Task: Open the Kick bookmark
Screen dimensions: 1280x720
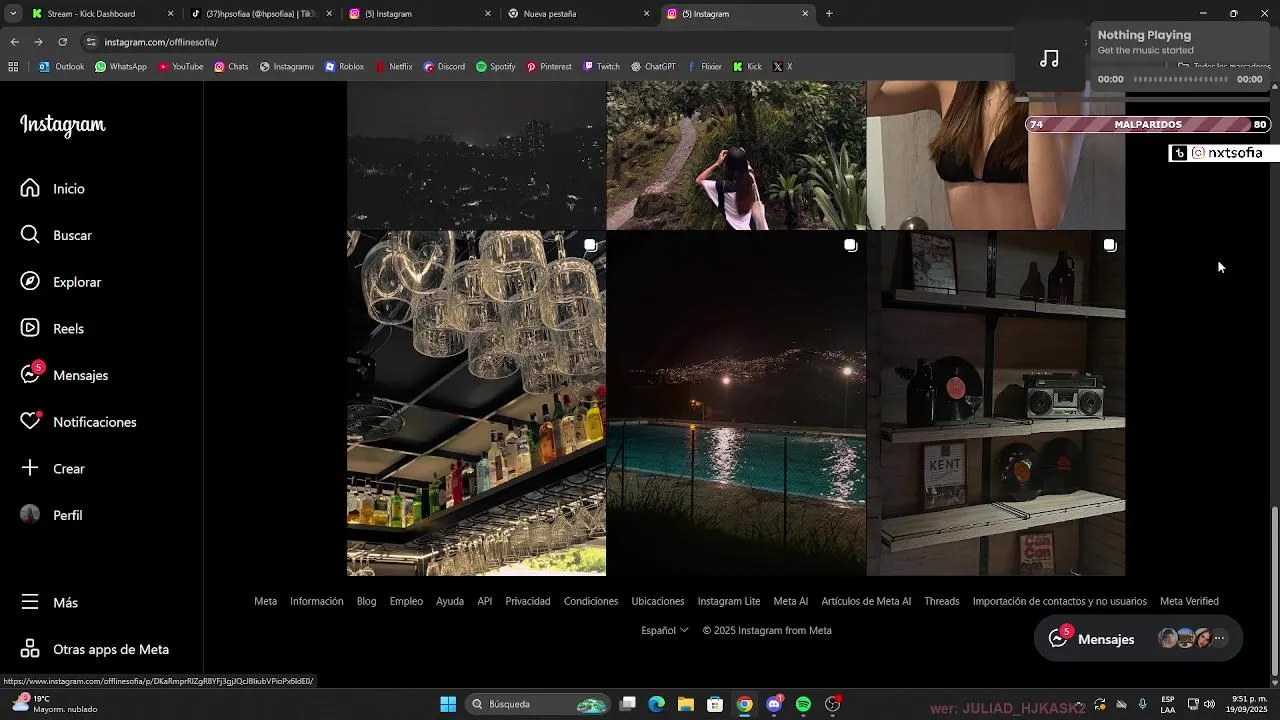Action: point(747,67)
